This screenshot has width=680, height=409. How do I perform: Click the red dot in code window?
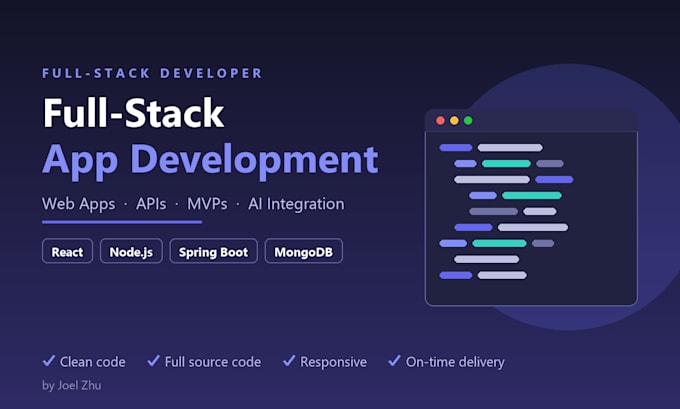(440, 121)
